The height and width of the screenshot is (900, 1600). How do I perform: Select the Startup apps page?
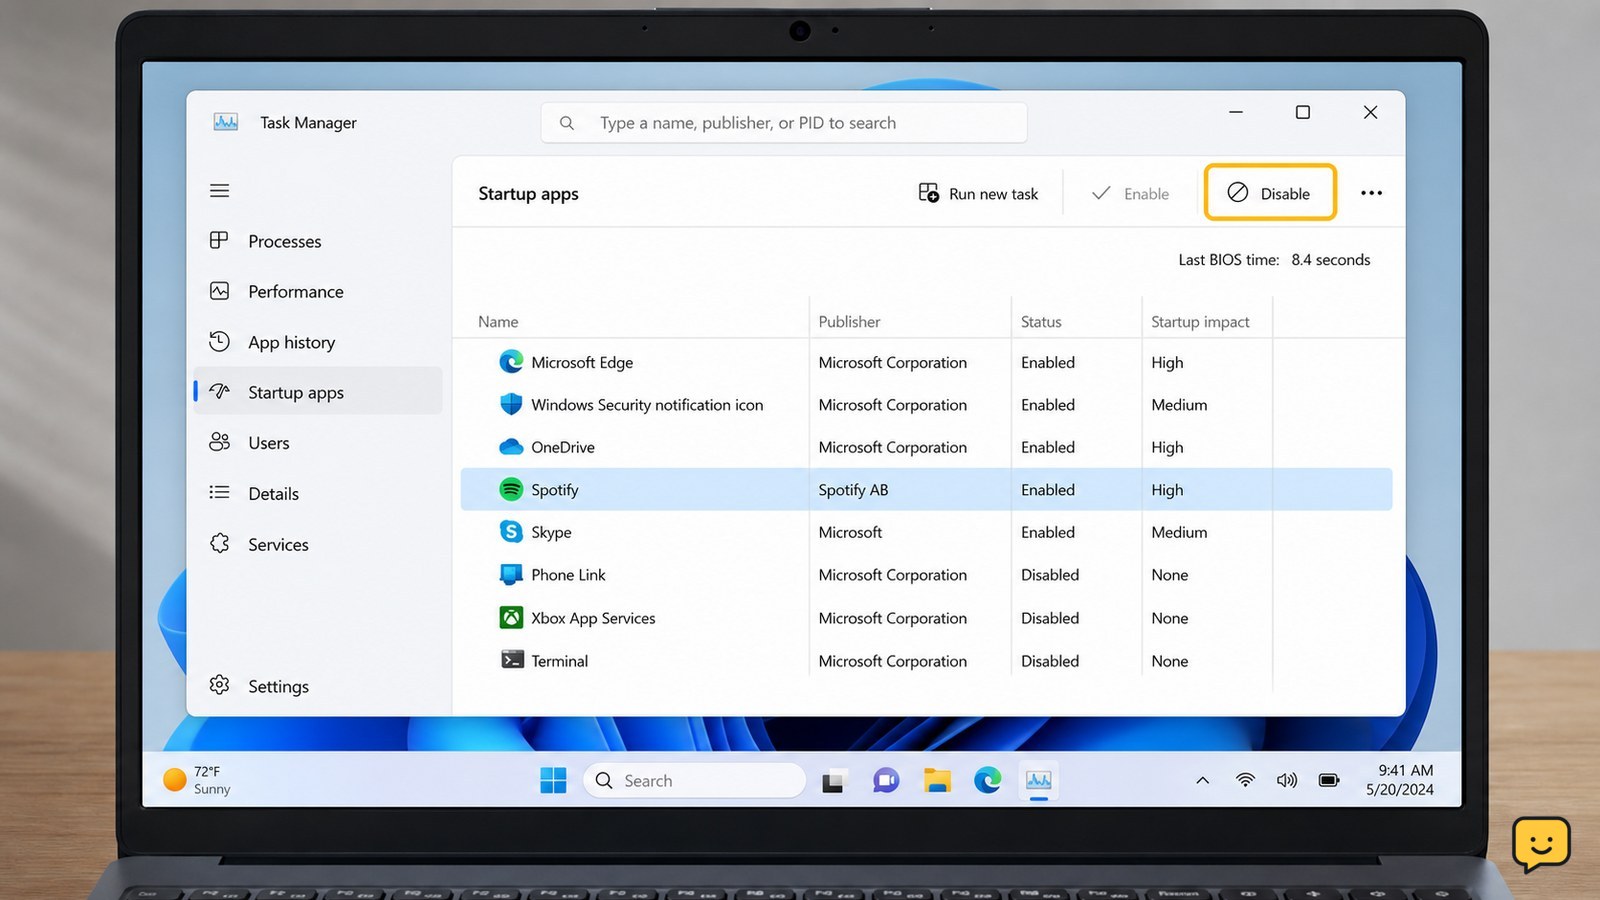tap(318, 392)
